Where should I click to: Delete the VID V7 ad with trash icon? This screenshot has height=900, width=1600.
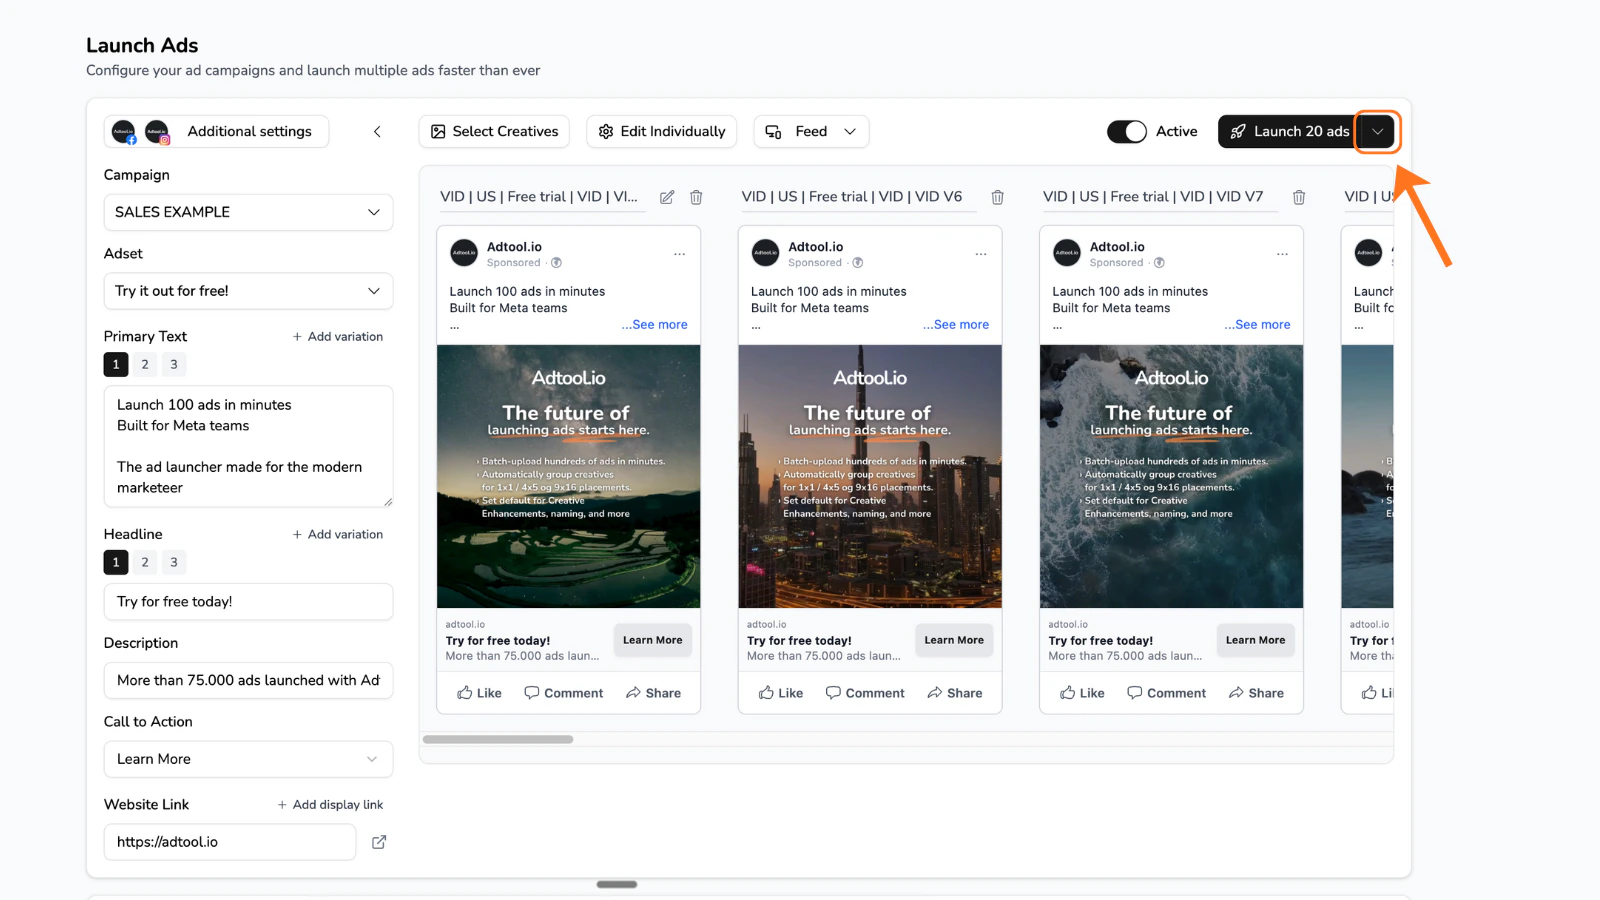pos(1299,197)
